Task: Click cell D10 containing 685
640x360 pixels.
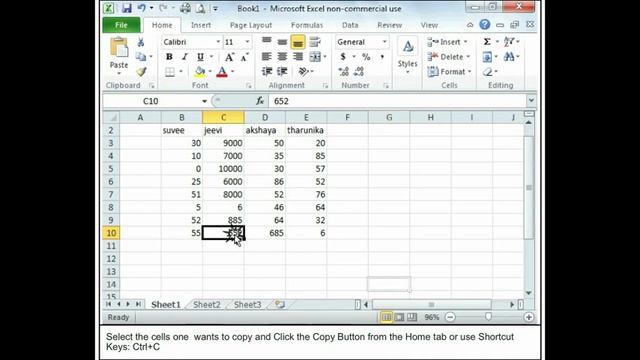Action: tap(265, 233)
